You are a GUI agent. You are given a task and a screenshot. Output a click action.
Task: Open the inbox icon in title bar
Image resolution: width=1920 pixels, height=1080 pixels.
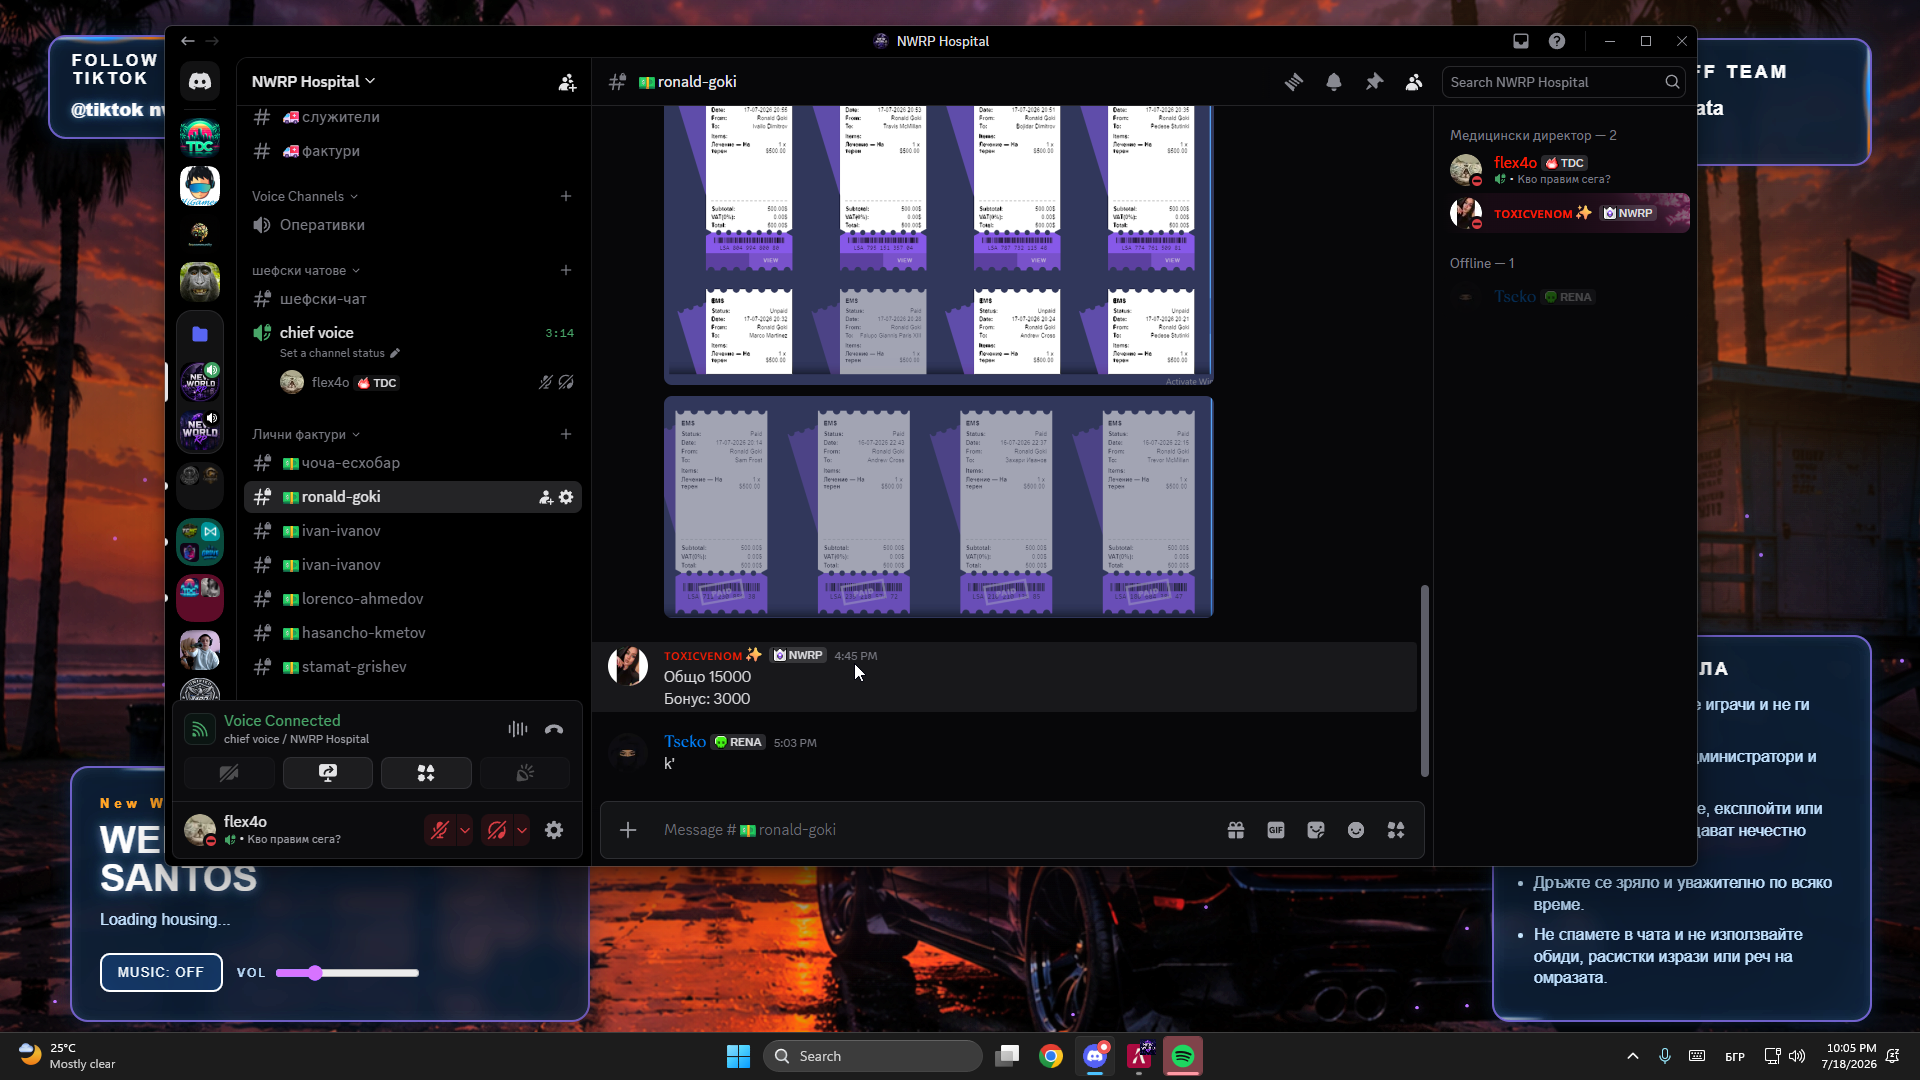(x=1521, y=41)
